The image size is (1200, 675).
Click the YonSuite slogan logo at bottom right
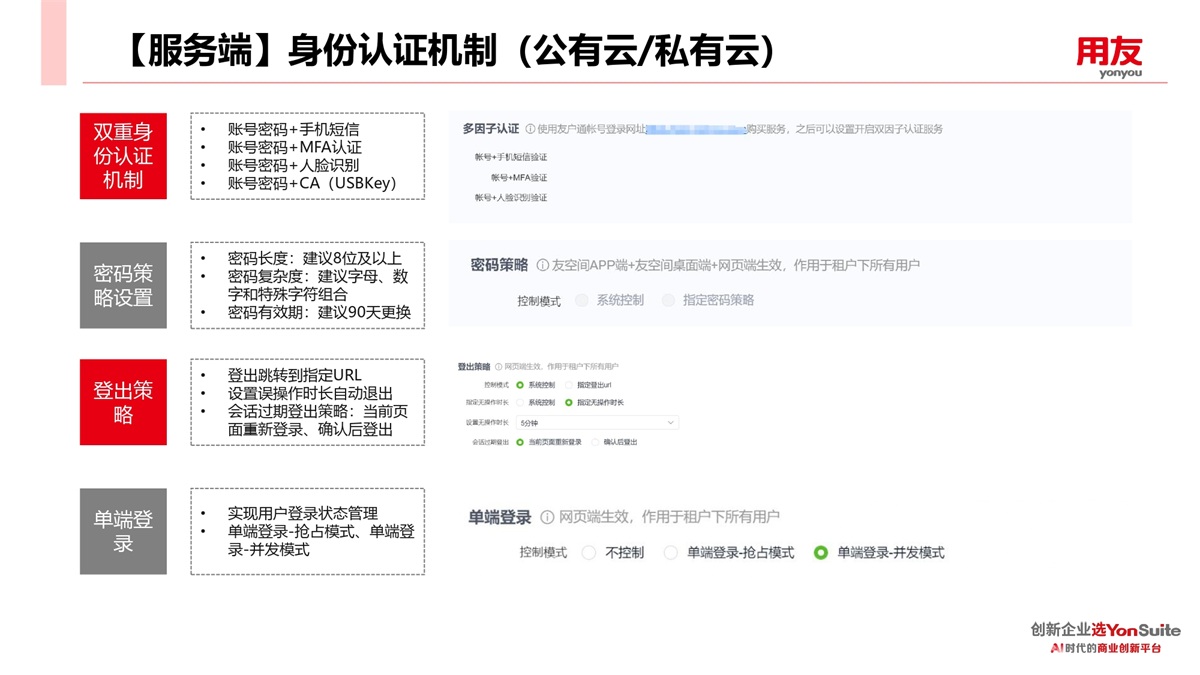coord(1105,638)
